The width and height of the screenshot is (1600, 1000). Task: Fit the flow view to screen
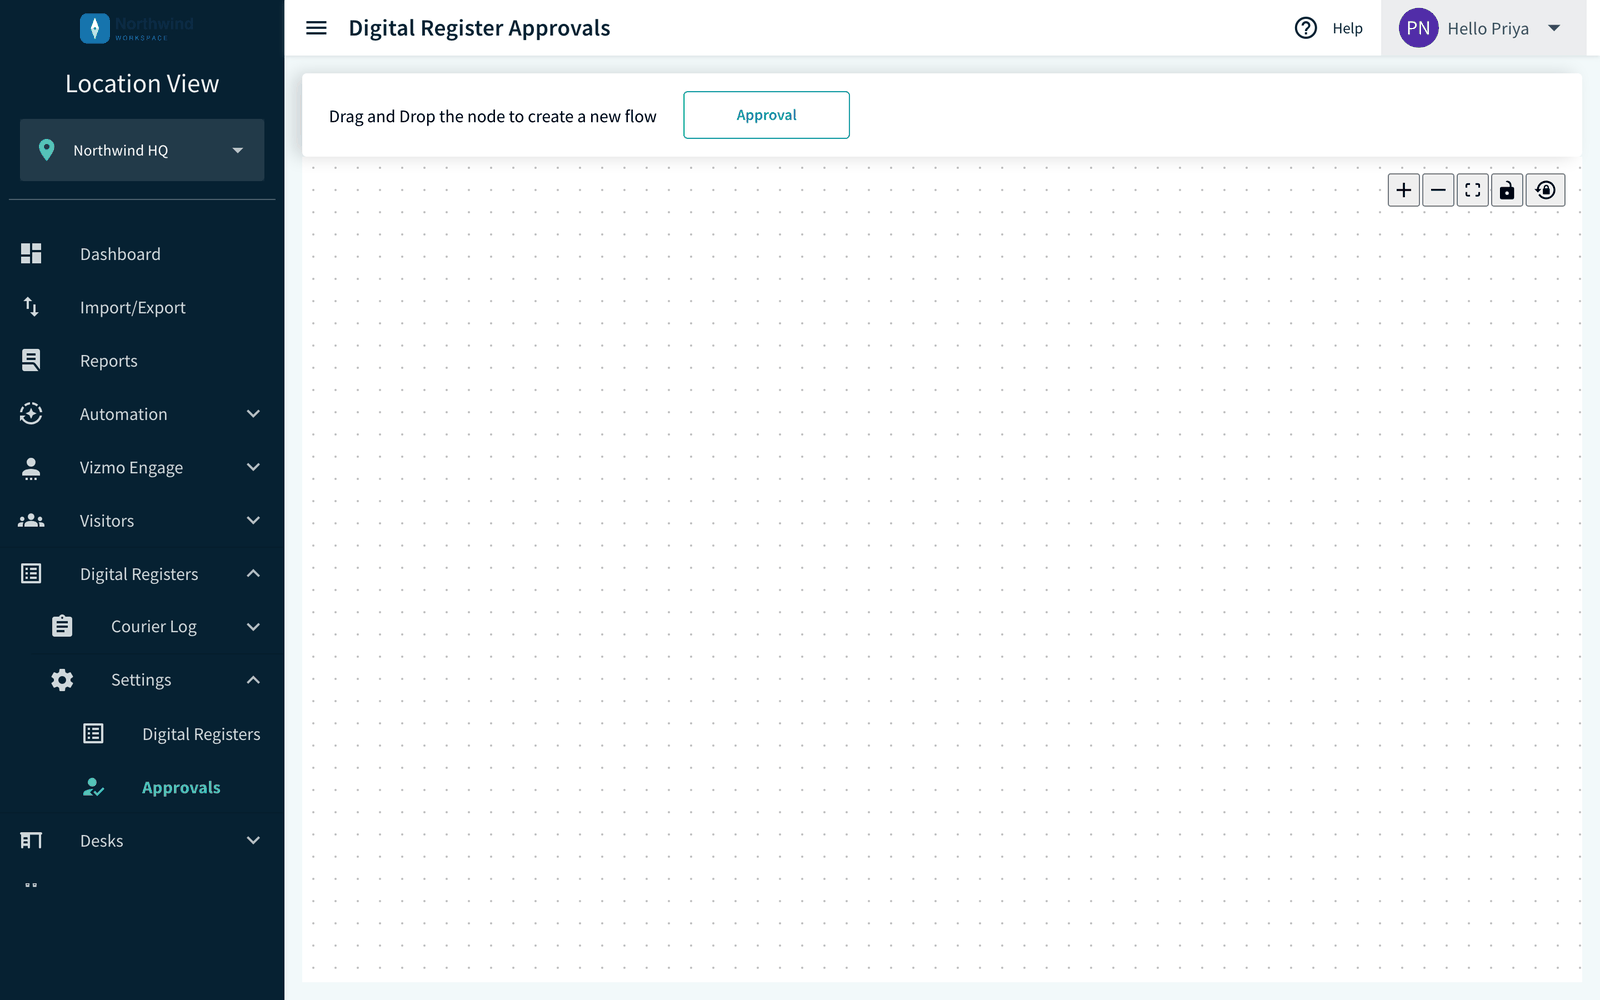(x=1473, y=190)
